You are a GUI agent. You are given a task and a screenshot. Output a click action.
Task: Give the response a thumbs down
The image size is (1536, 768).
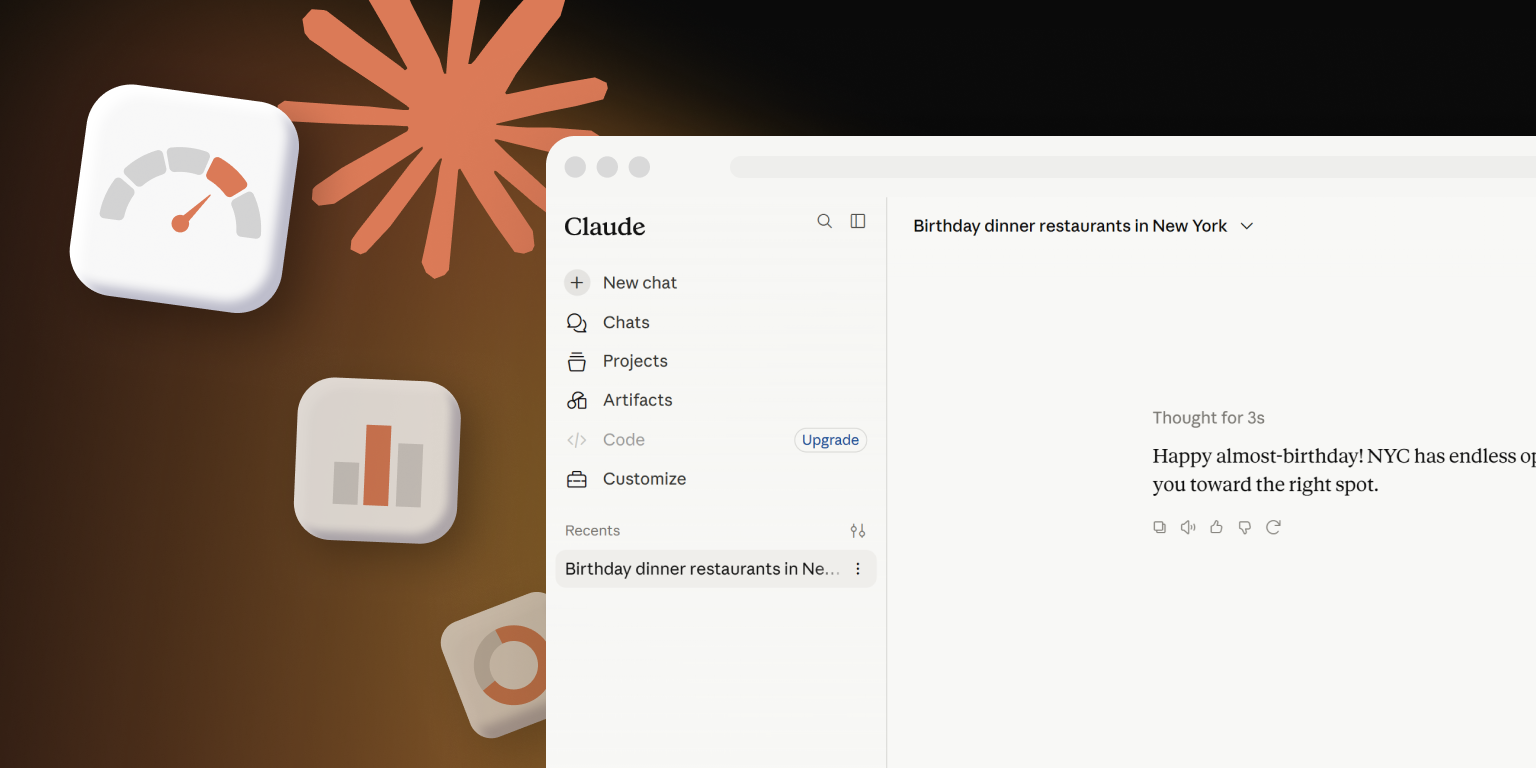1245,527
